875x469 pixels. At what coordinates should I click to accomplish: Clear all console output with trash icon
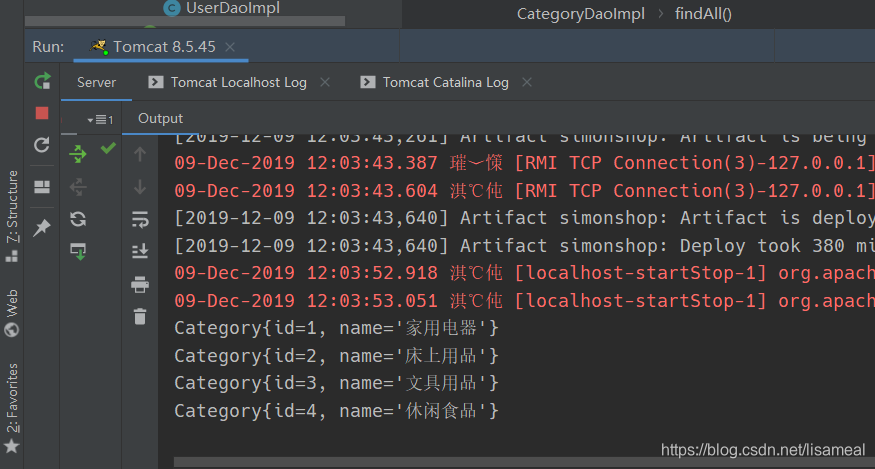pyautogui.click(x=140, y=316)
